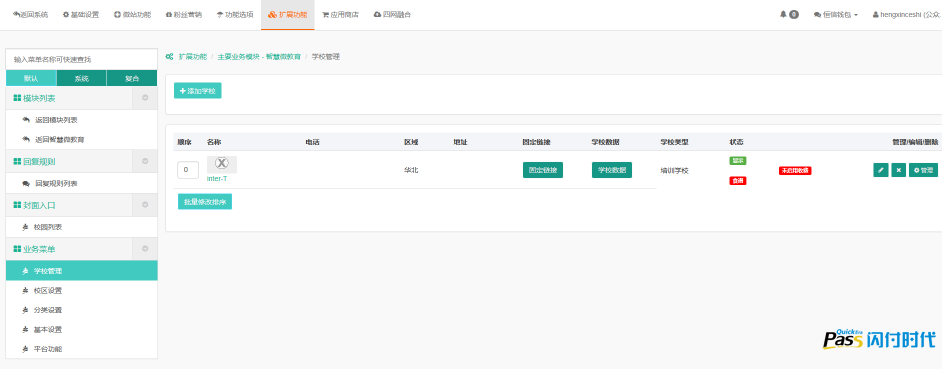Open 四网融合 in the top navigation

392,14
